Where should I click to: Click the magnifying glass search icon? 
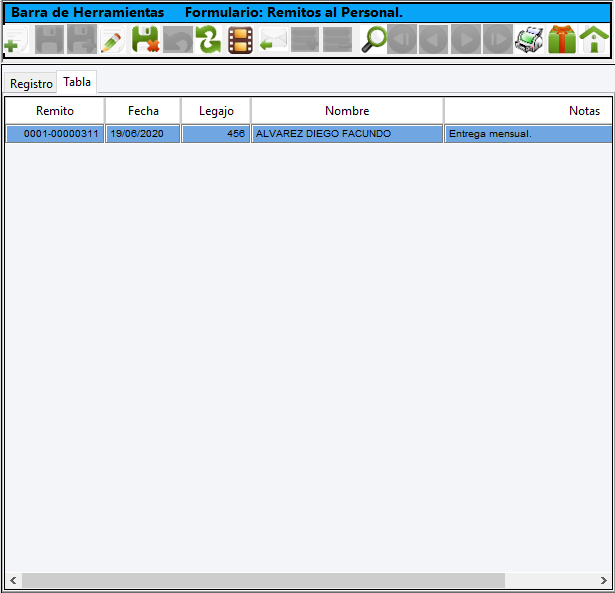(373, 40)
